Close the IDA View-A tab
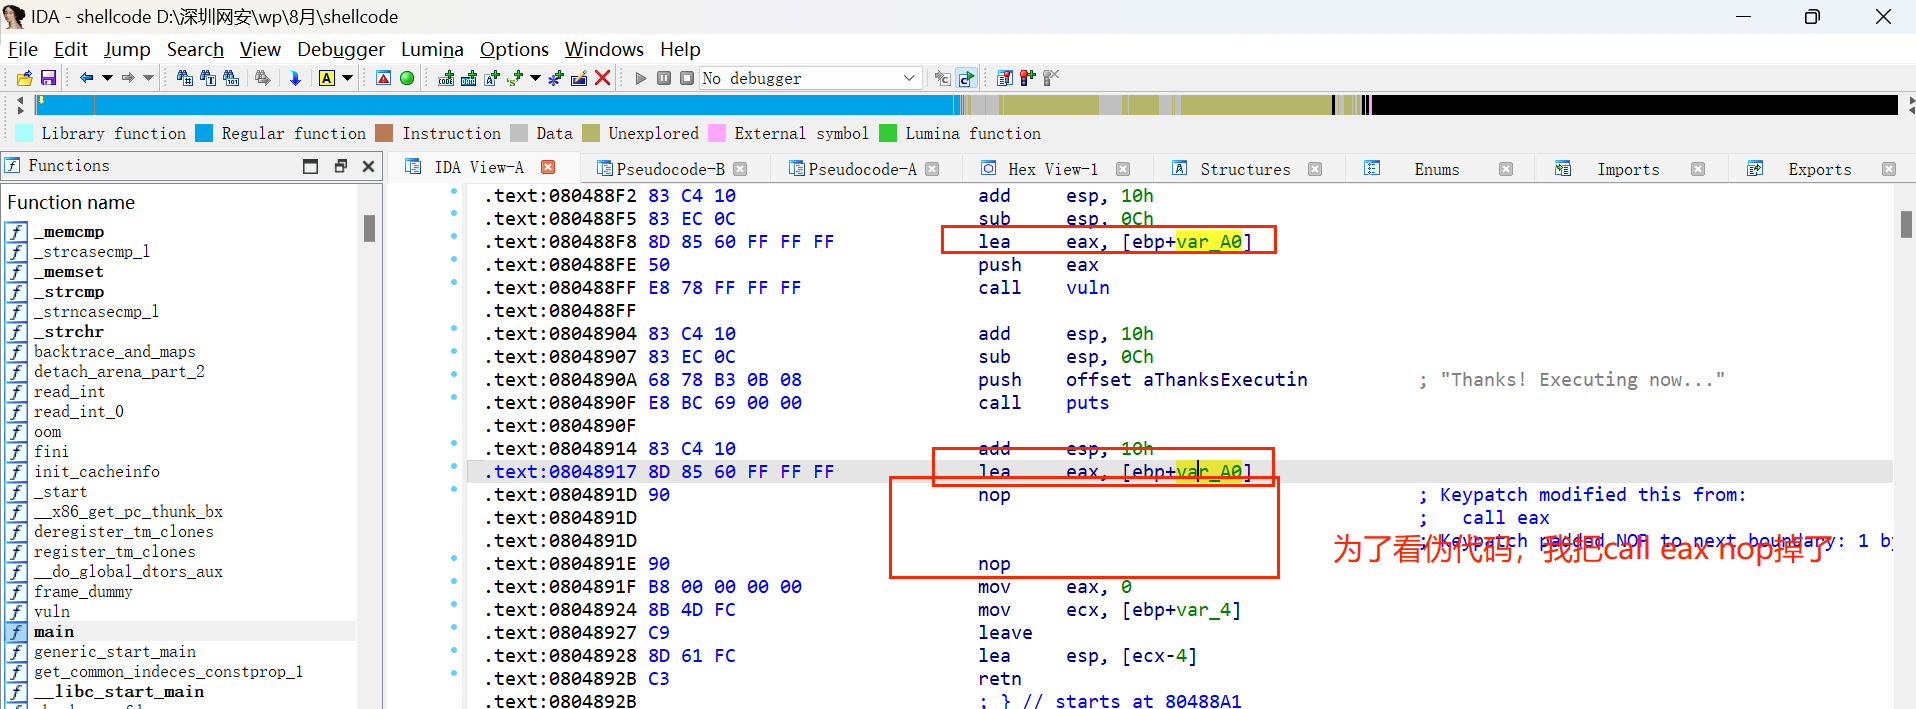 (548, 167)
